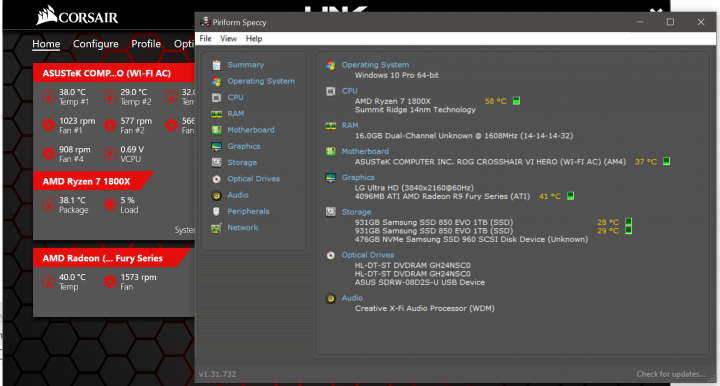
Task: Click the 476GB NVMe Samsung SSD 960 entry
Action: tap(471, 239)
